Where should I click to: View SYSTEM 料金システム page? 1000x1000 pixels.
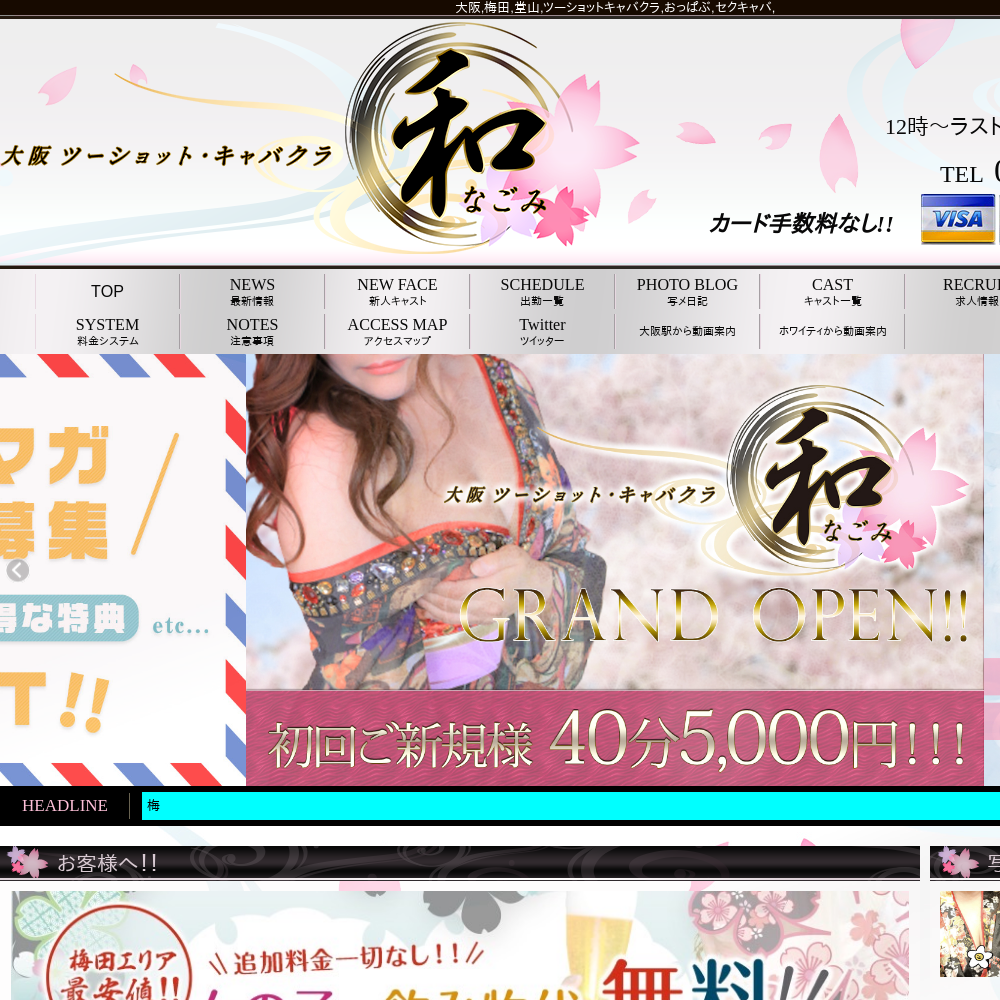click(107, 332)
